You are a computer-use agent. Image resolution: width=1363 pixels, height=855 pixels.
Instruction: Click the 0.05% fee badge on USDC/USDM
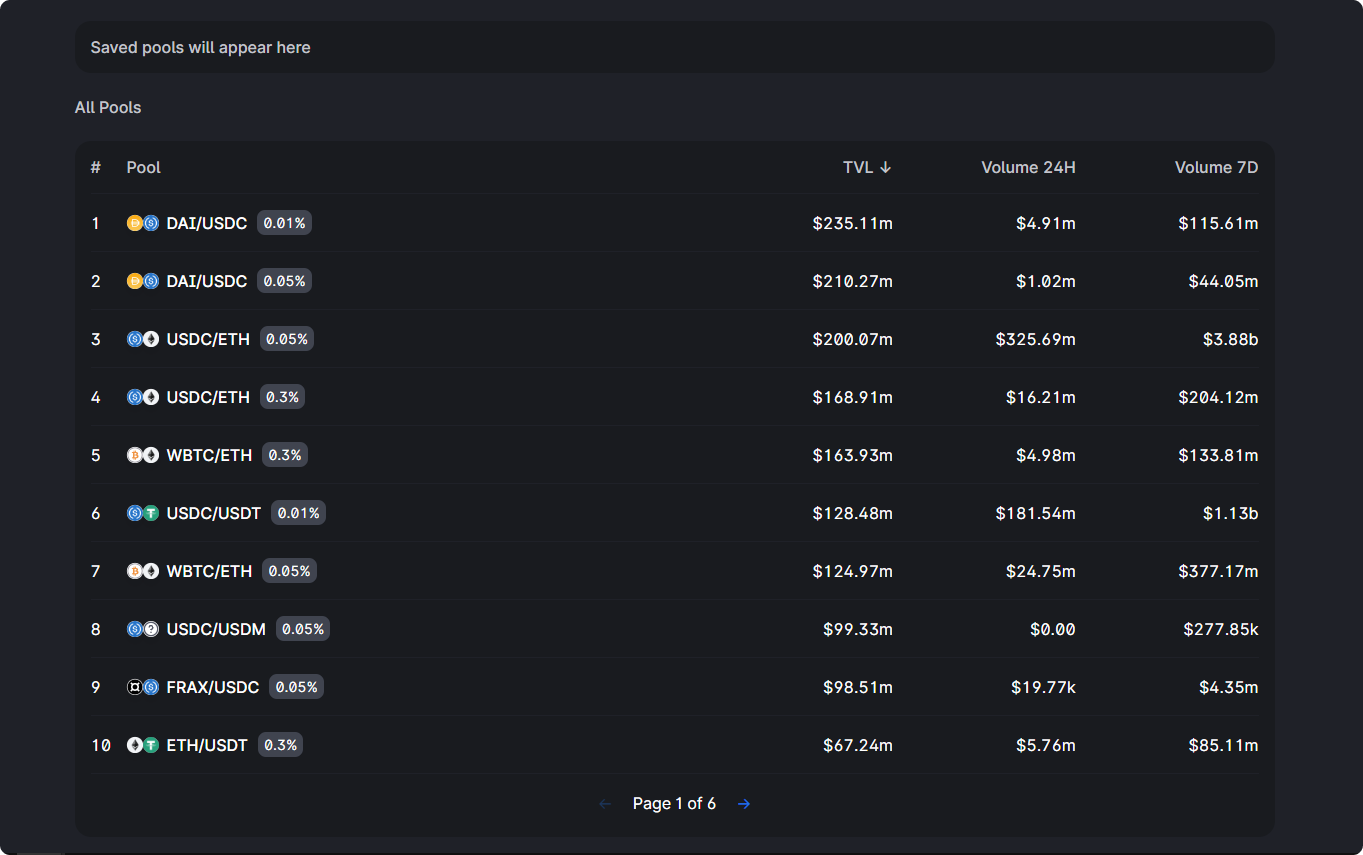tap(303, 629)
